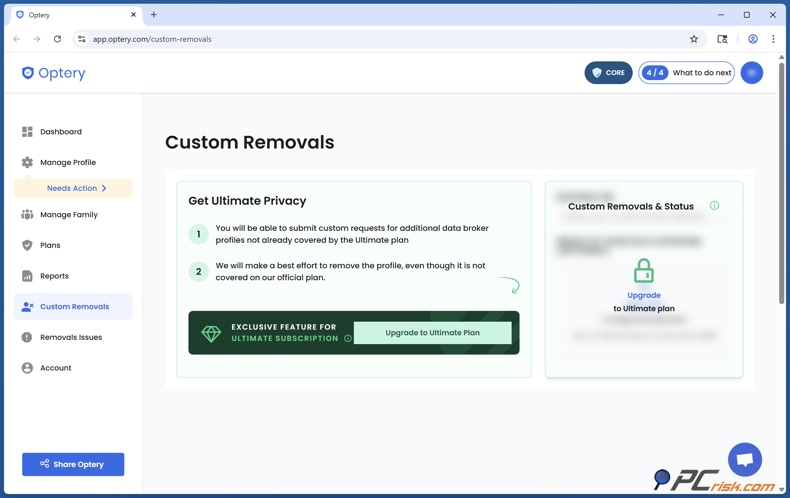
Task: Open the Dashboard sidebar item
Action: [60, 132]
